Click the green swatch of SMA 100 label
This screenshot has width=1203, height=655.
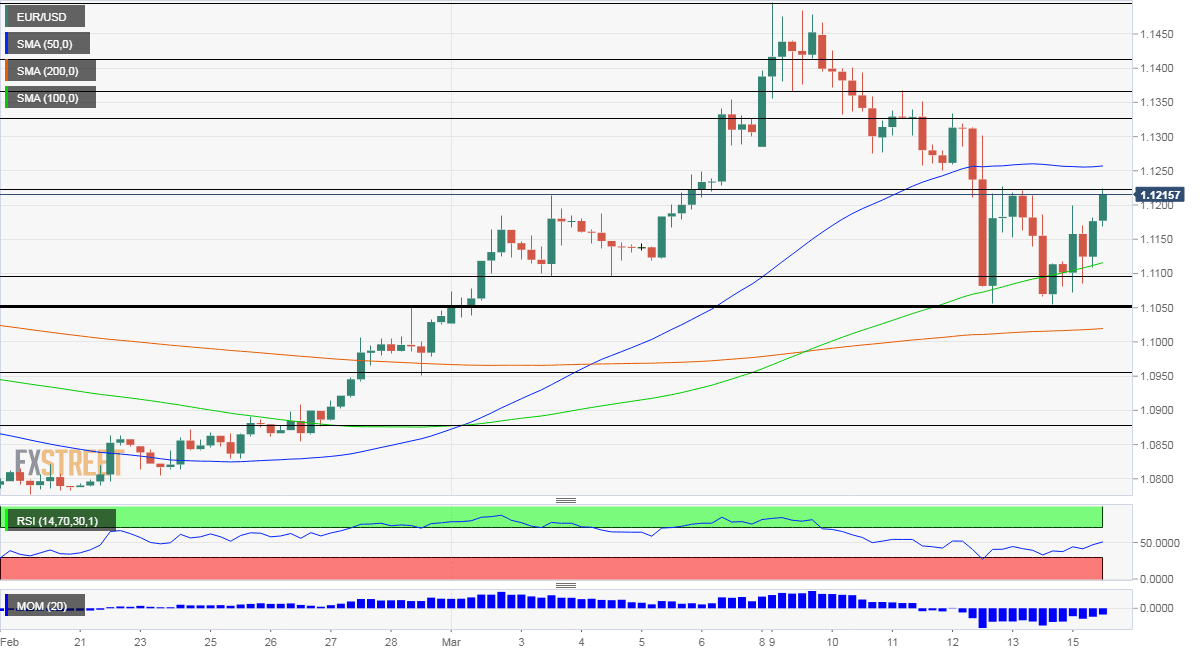(x=7, y=97)
